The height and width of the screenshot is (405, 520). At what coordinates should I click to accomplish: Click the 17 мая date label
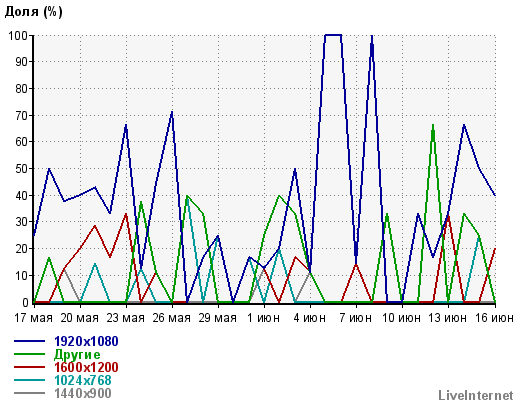[33, 318]
